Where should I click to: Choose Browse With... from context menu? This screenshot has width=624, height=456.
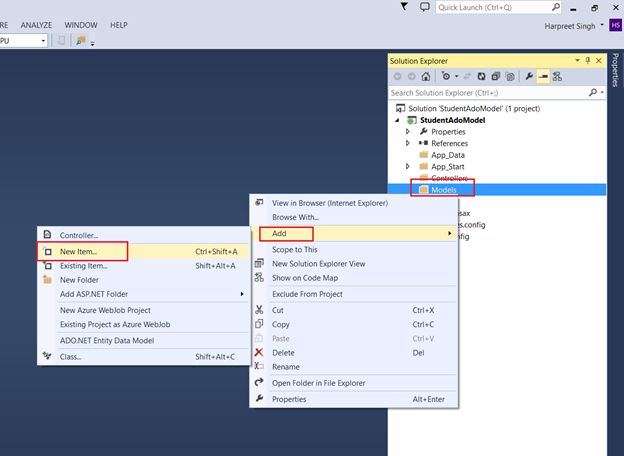coord(295,217)
